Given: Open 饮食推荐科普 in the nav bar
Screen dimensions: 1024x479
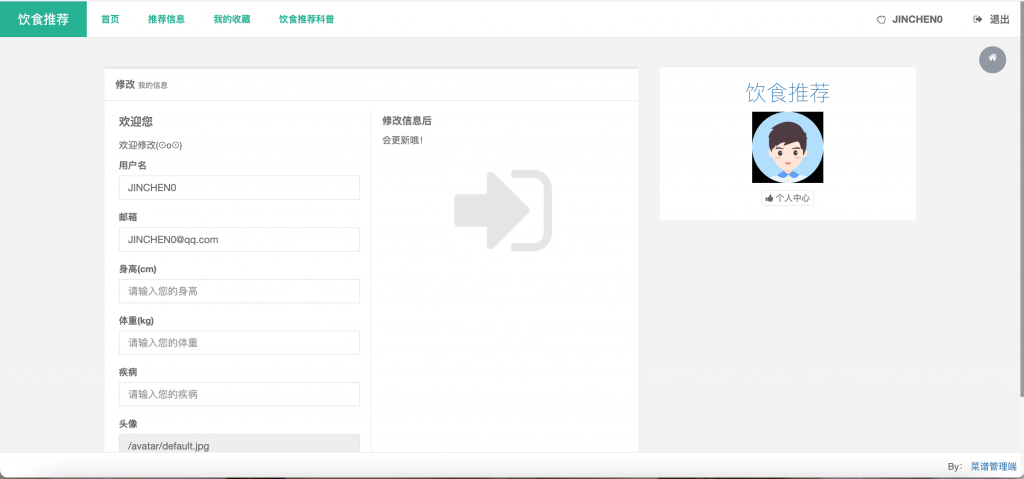Looking at the screenshot, I should point(306,20).
